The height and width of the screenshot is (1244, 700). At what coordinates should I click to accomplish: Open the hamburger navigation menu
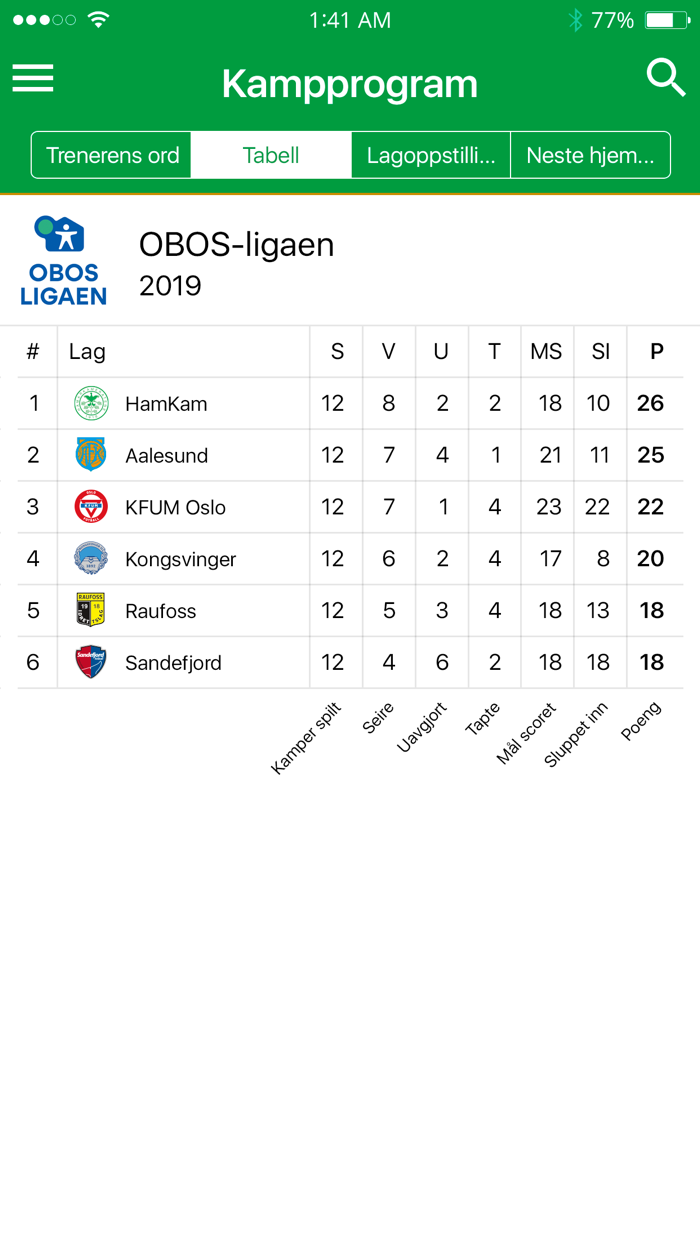tap(33, 78)
